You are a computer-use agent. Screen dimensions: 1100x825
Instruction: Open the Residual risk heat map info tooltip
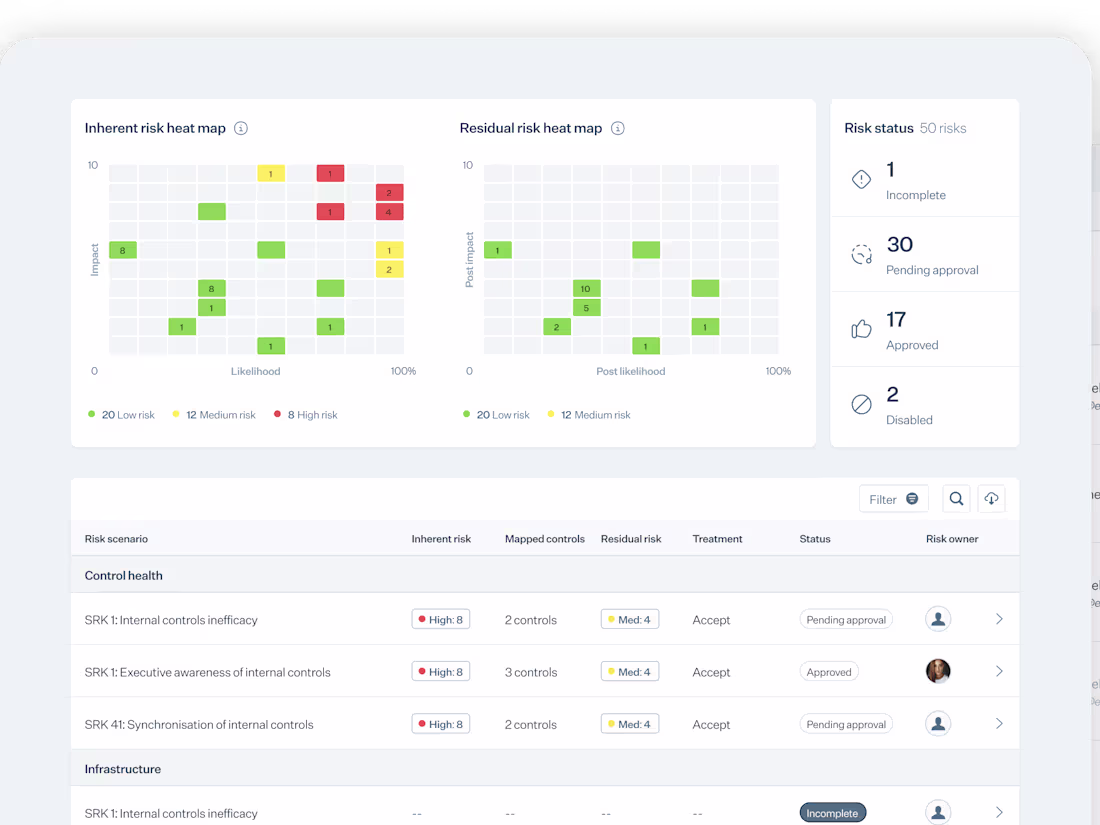tap(618, 128)
